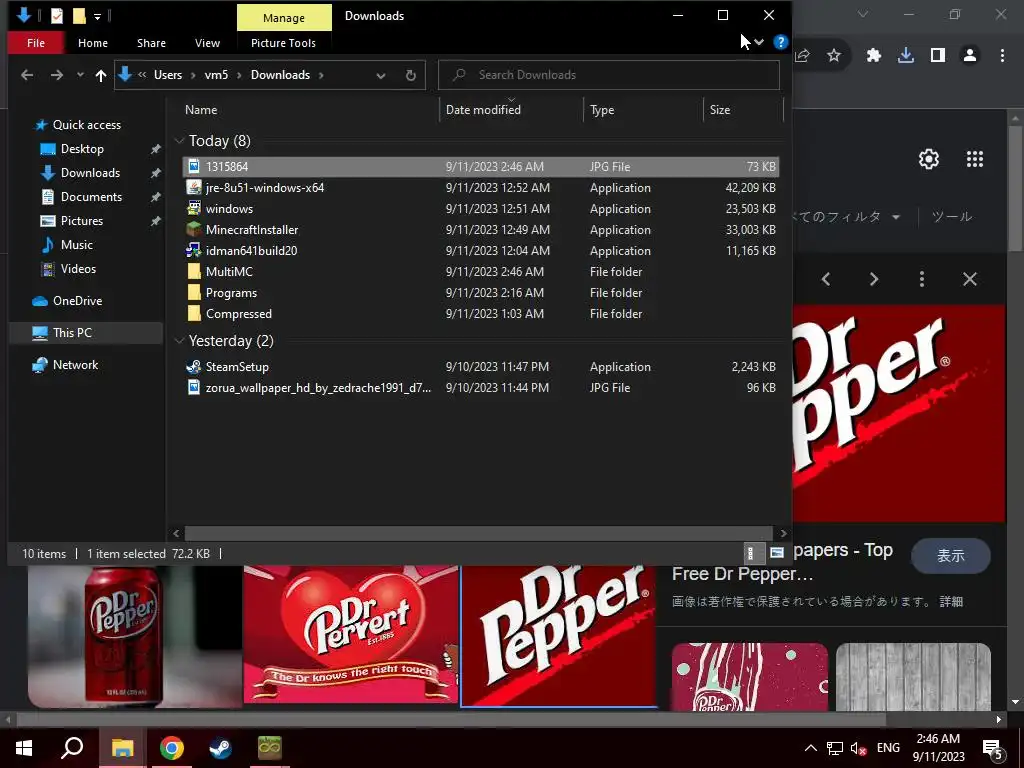Open address bar history dropdown
1024x768 pixels.
click(x=381, y=76)
